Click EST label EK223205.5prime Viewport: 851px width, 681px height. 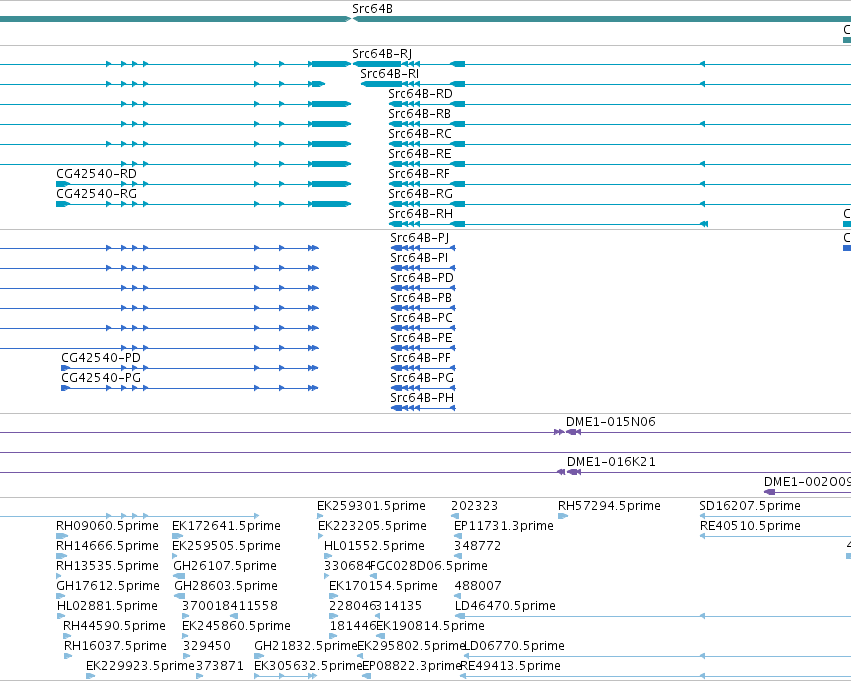tap(372, 526)
